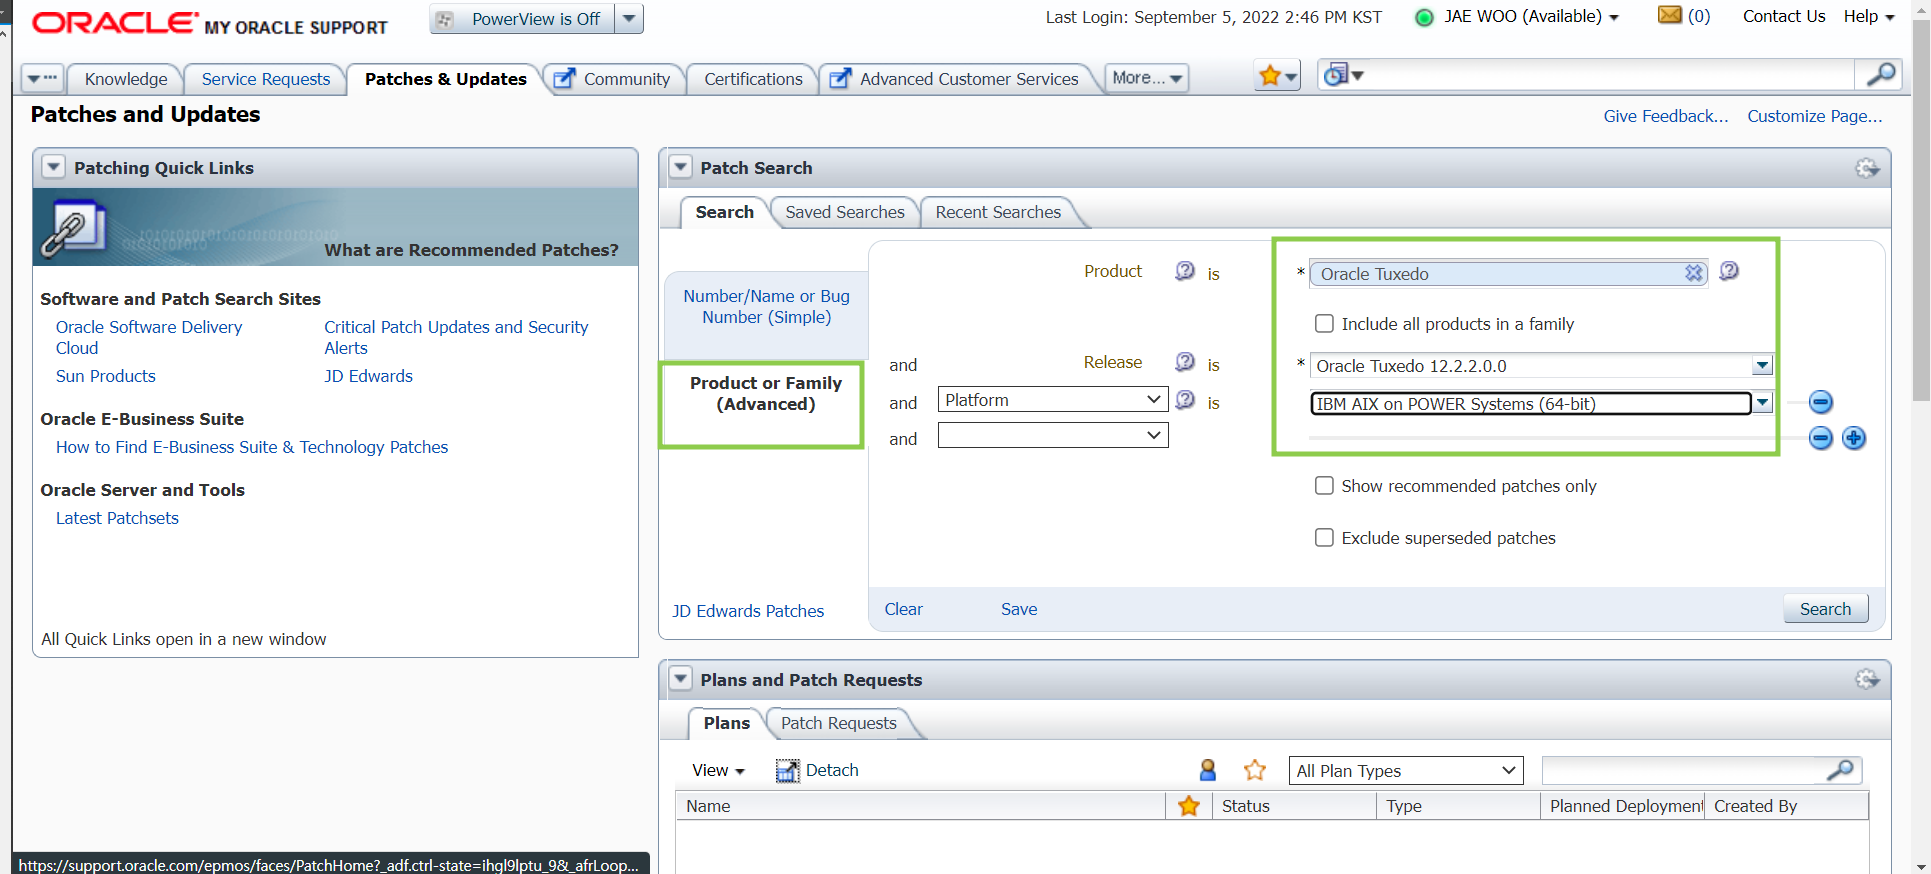Open the IBM AIX platform value dropdown
1931x874 pixels.
pyautogui.click(x=1762, y=403)
